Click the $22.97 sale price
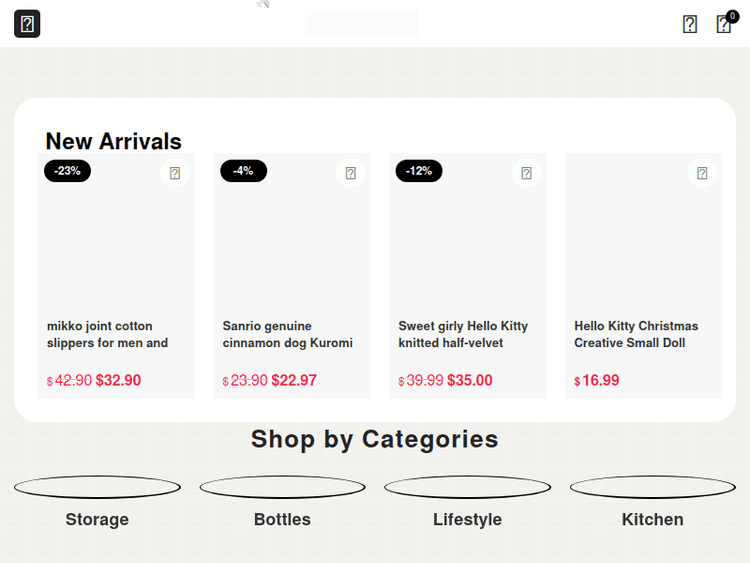Image resolution: width=750 pixels, height=563 pixels. pyautogui.click(x=294, y=380)
